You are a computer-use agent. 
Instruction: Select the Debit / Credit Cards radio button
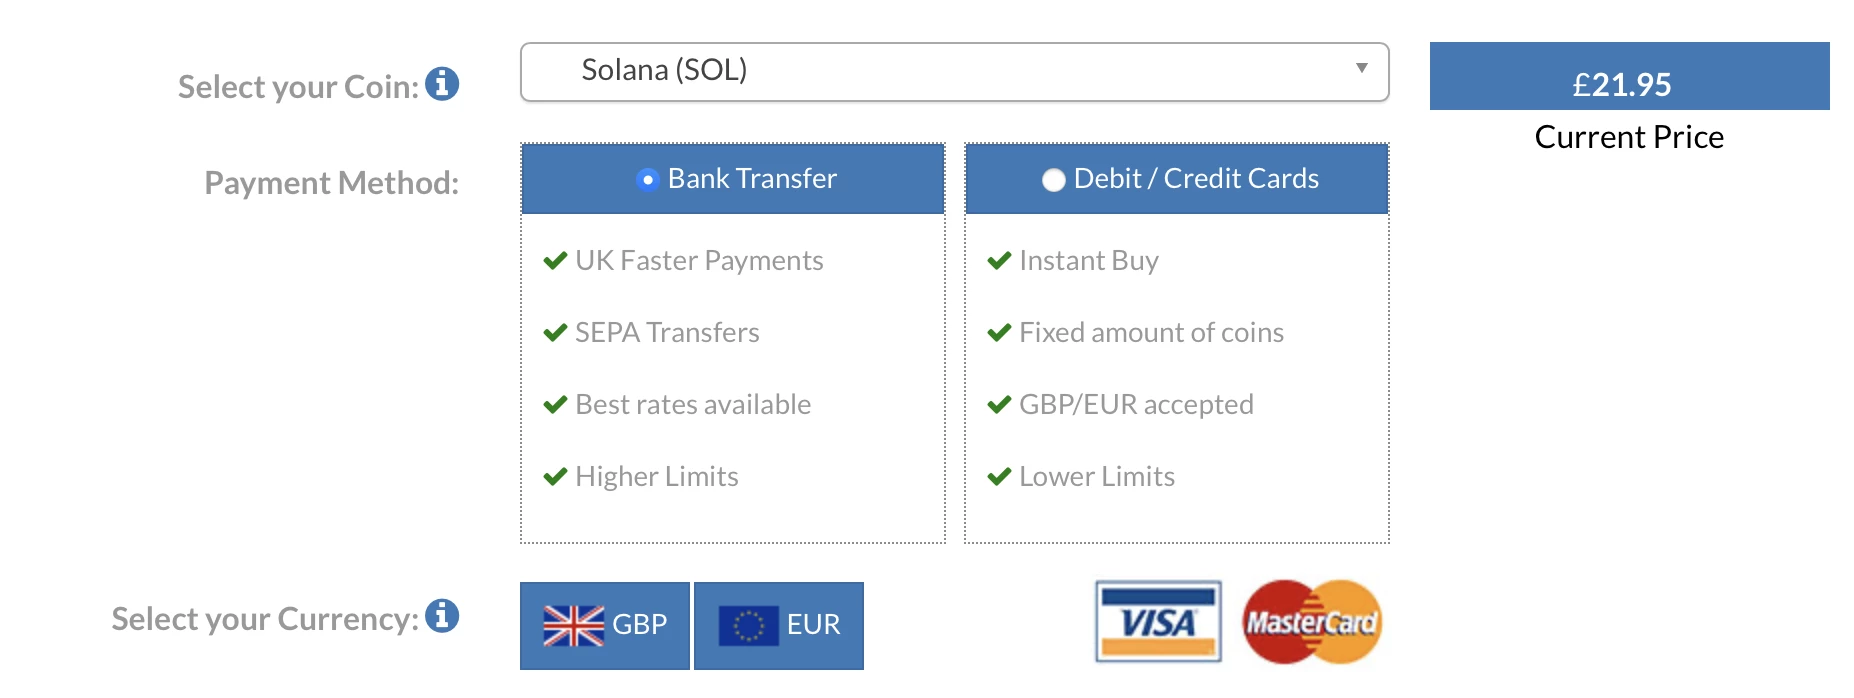tap(1053, 179)
